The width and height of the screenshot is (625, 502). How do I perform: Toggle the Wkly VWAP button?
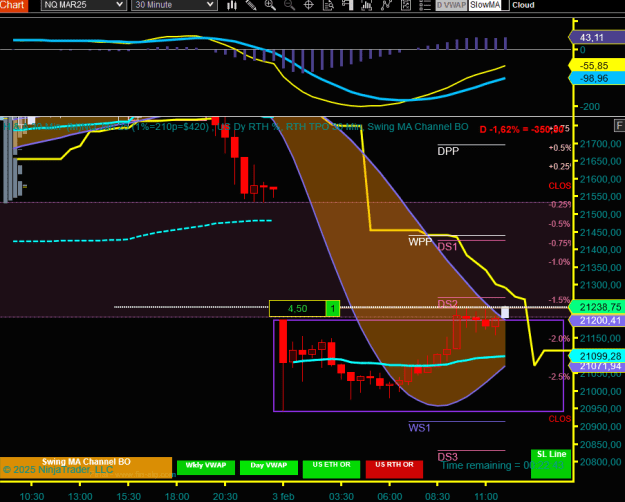[x=206, y=467]
